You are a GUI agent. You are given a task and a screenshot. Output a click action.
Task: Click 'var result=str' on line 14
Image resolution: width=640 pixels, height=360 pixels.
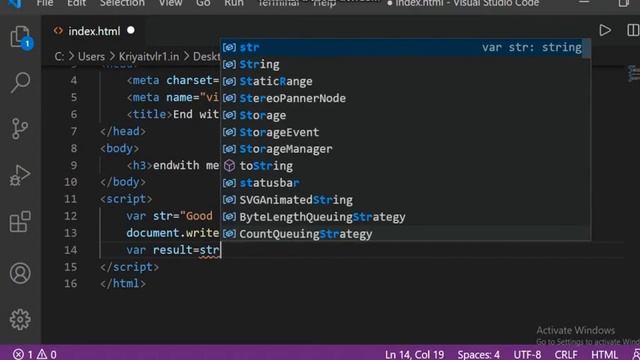pos(173,250)
